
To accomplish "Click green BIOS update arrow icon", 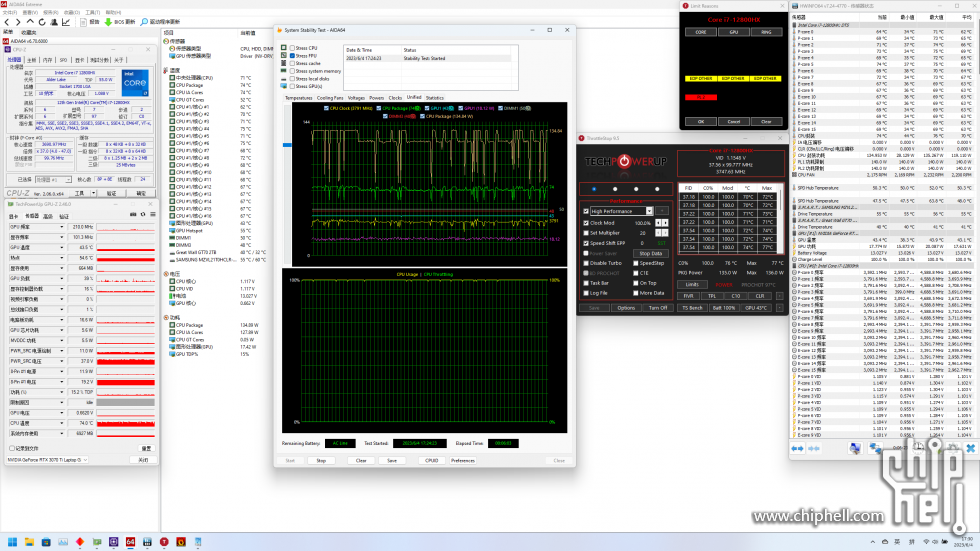I will pyautogui.click(x=108, y=22).
